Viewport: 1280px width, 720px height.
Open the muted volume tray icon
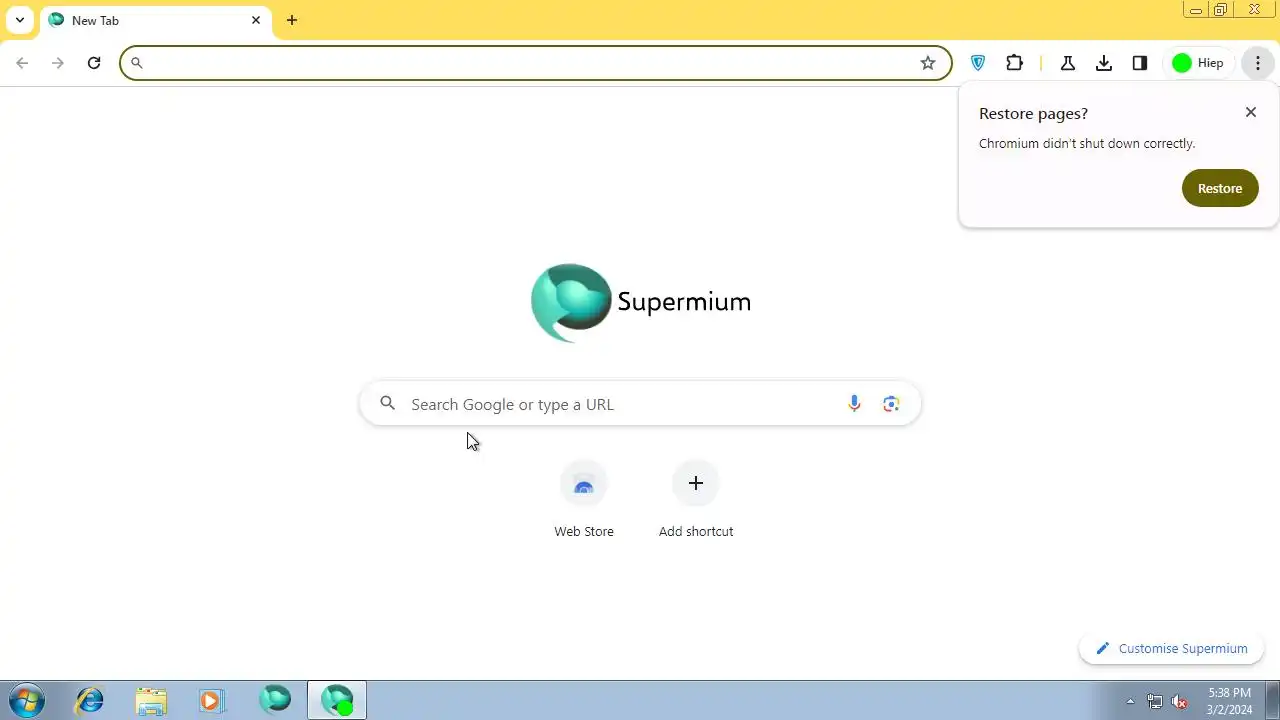pyautogui.click(x=1180, y=701)
